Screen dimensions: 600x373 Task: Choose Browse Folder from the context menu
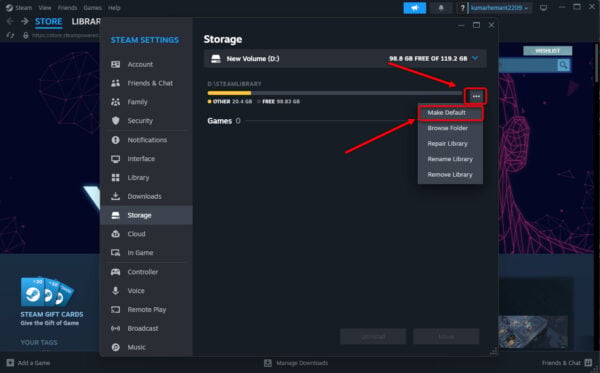[x=450, y=128]
